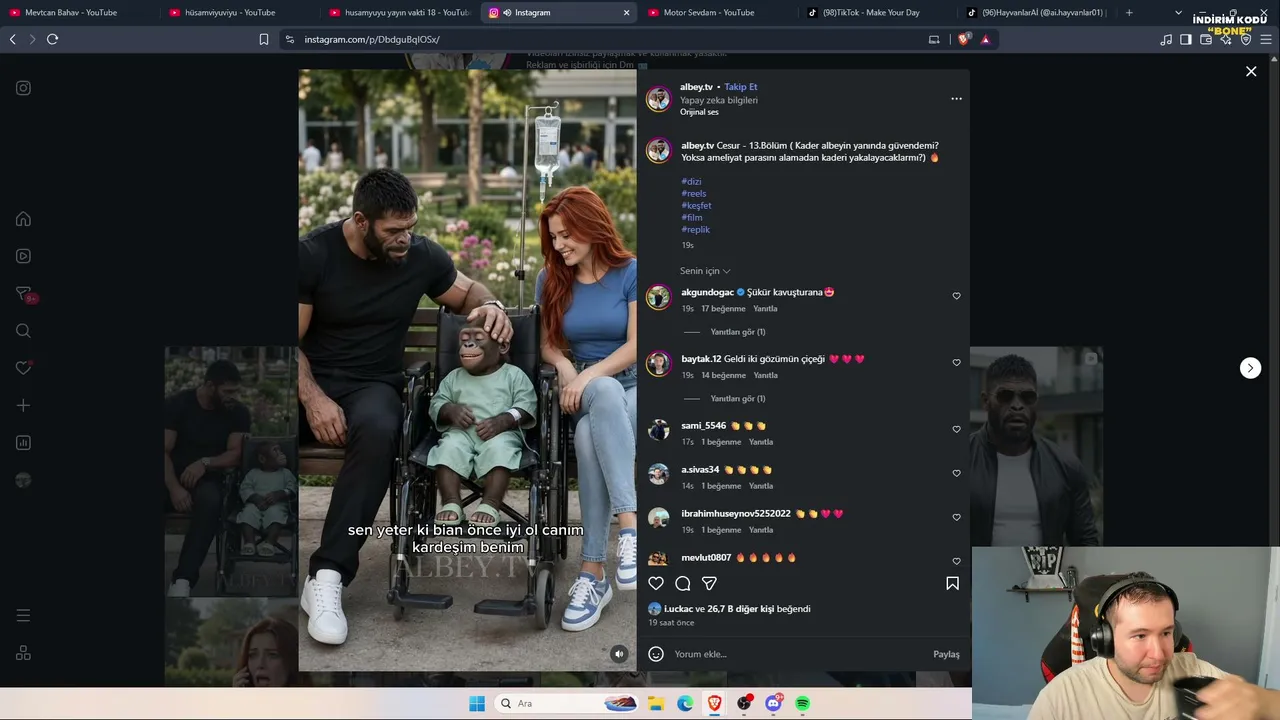
Task: Like akgundogac's comment
Action: 956,296
